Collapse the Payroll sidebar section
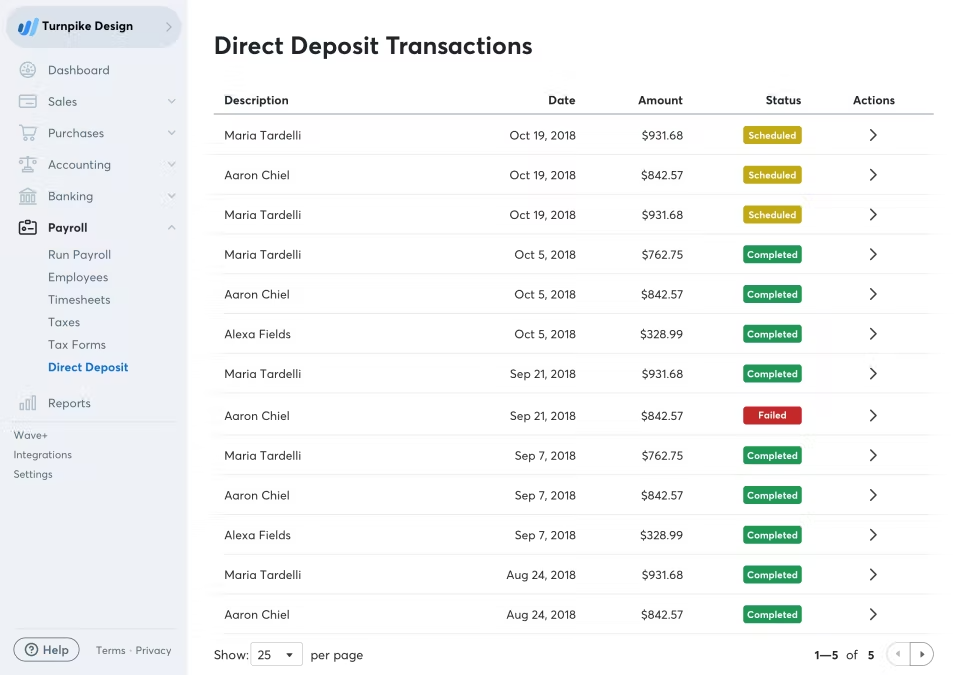 [x=170, y=227]
